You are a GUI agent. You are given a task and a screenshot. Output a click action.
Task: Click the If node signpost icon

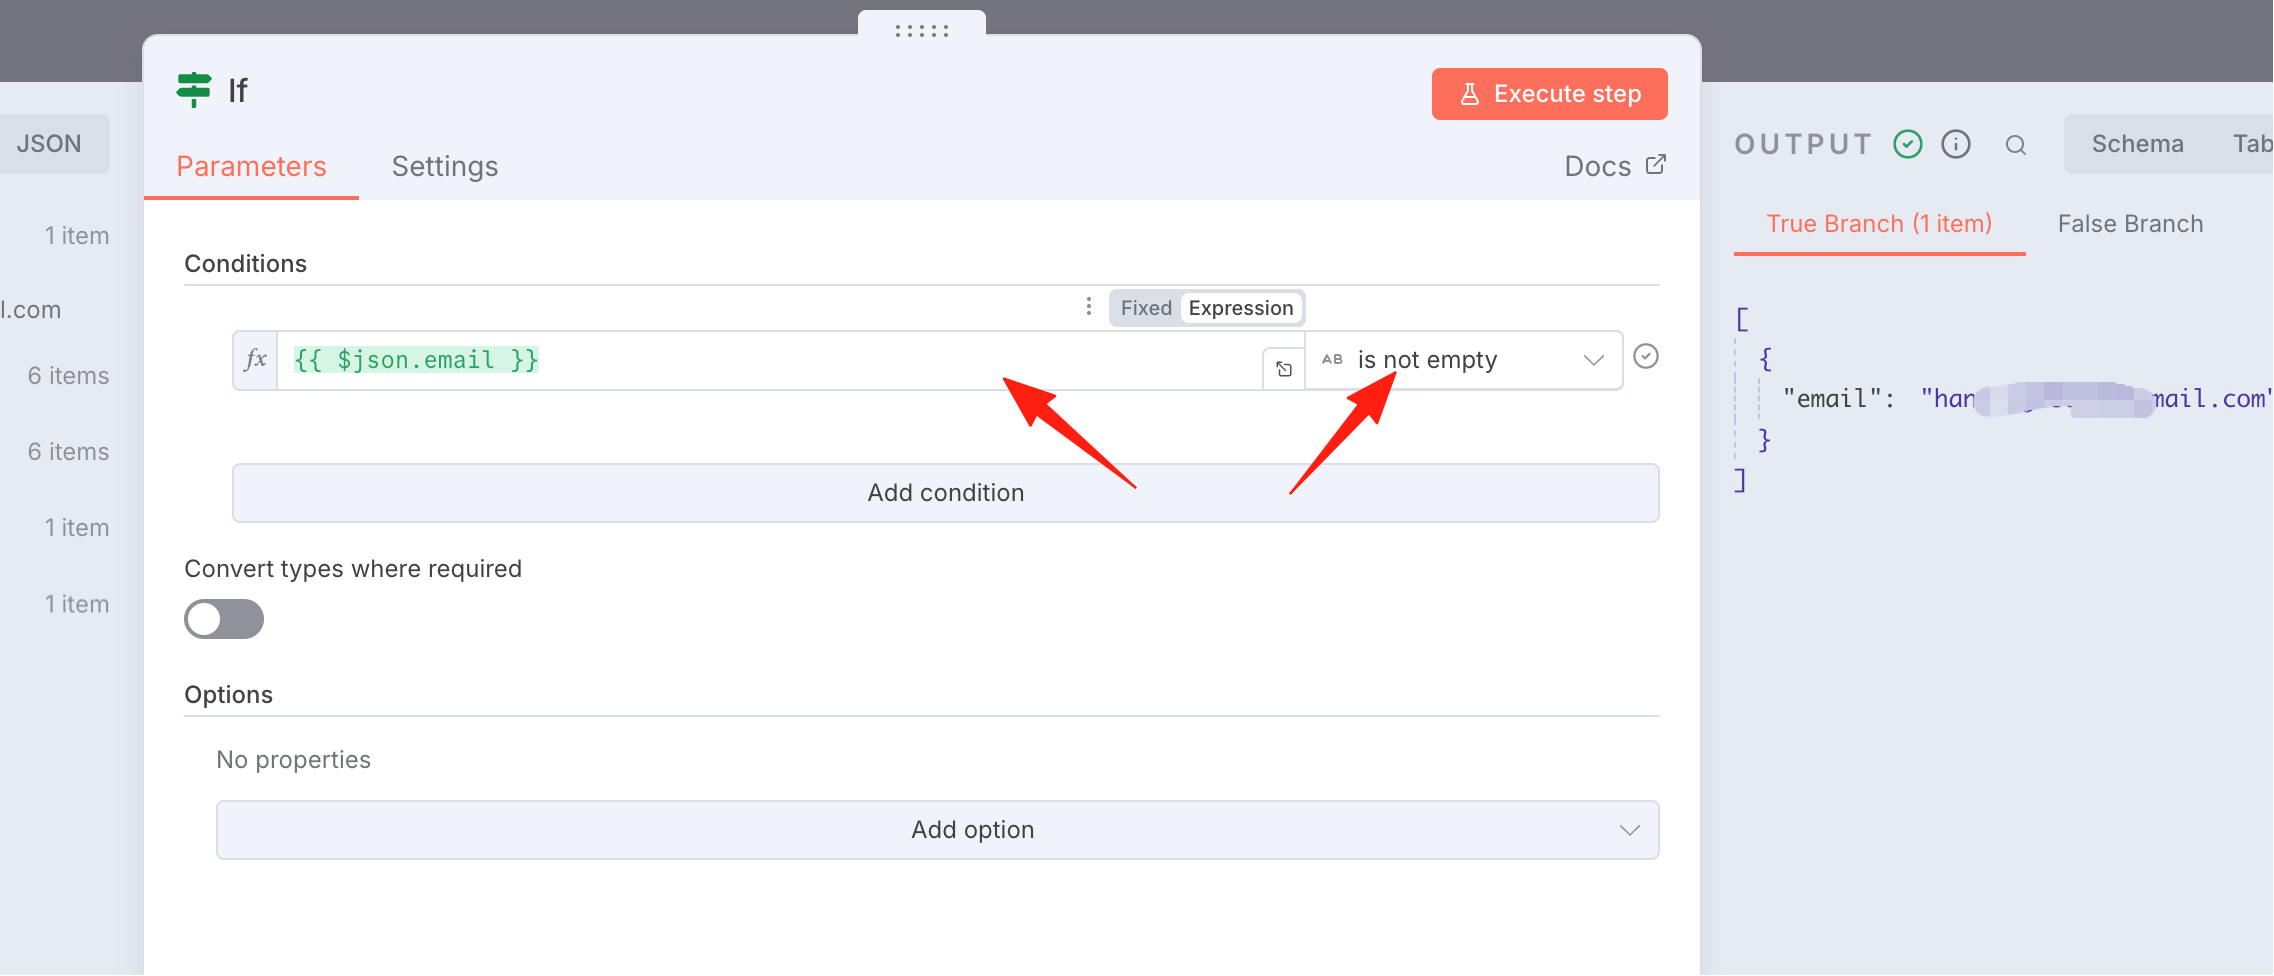(x=194, y=90)
